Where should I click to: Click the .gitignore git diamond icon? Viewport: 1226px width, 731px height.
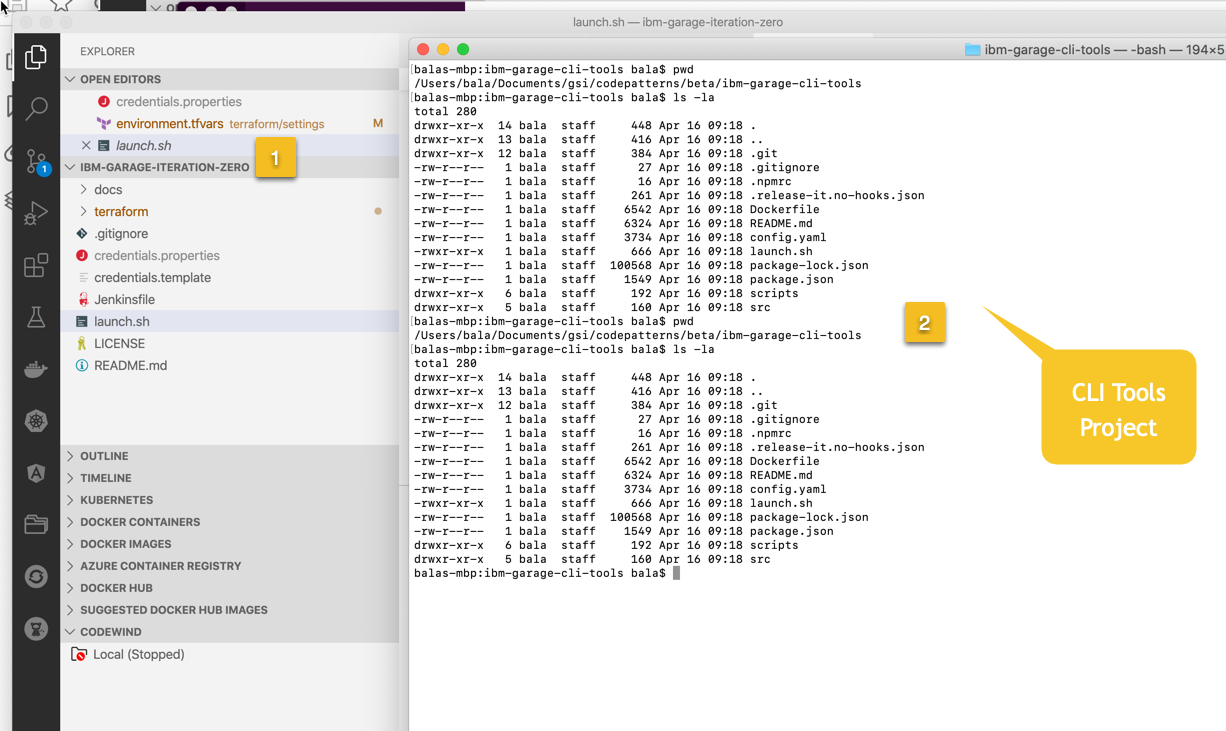(x=82, y=234)
